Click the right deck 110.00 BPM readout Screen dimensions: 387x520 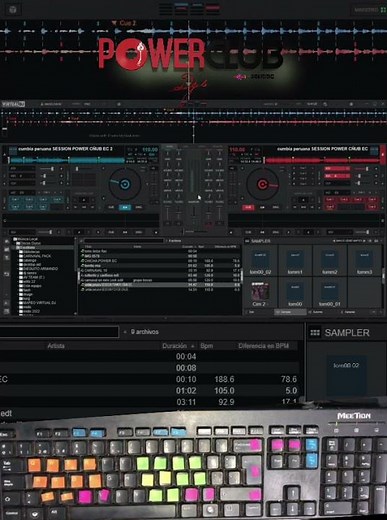[237, 149]
